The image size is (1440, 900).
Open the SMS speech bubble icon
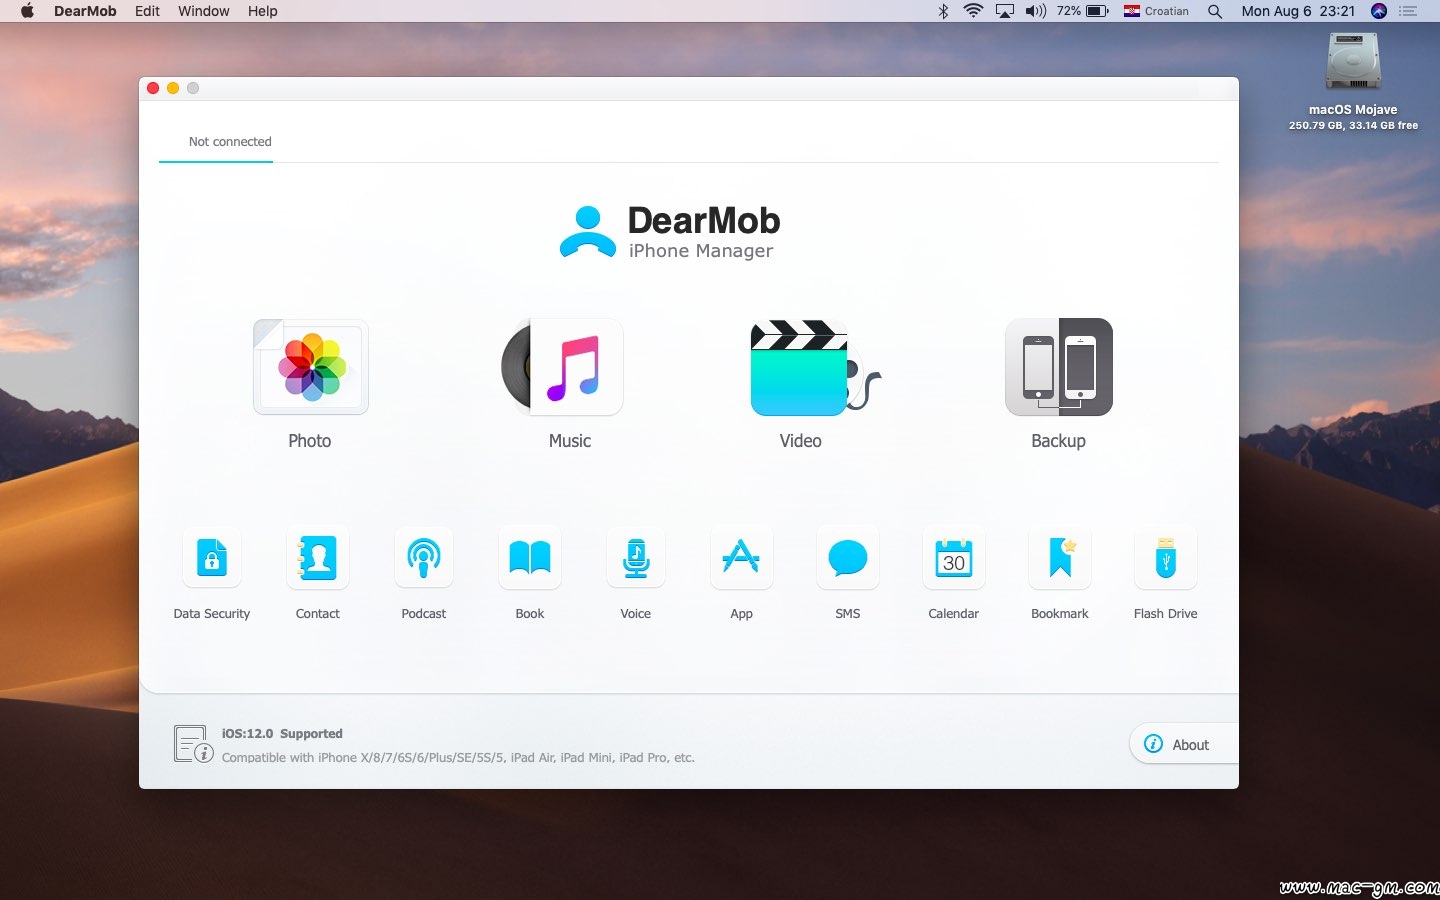[848, 558]
